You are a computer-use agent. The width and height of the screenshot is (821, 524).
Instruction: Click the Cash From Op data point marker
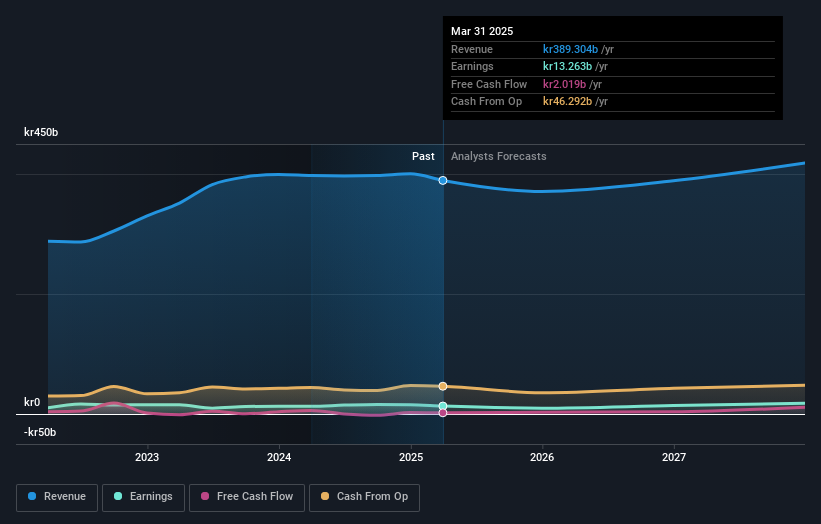pyautogui.click(x=443, y=386)
